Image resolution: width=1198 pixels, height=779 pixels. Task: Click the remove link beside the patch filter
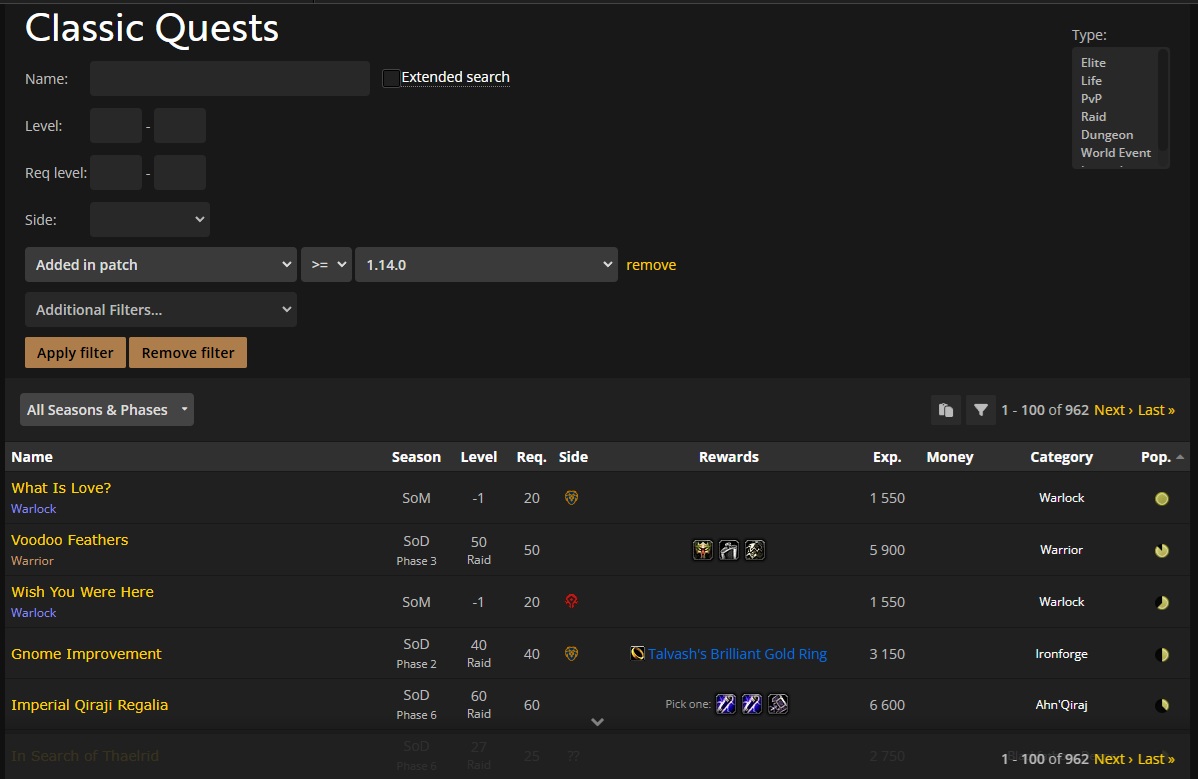(651, 265)
